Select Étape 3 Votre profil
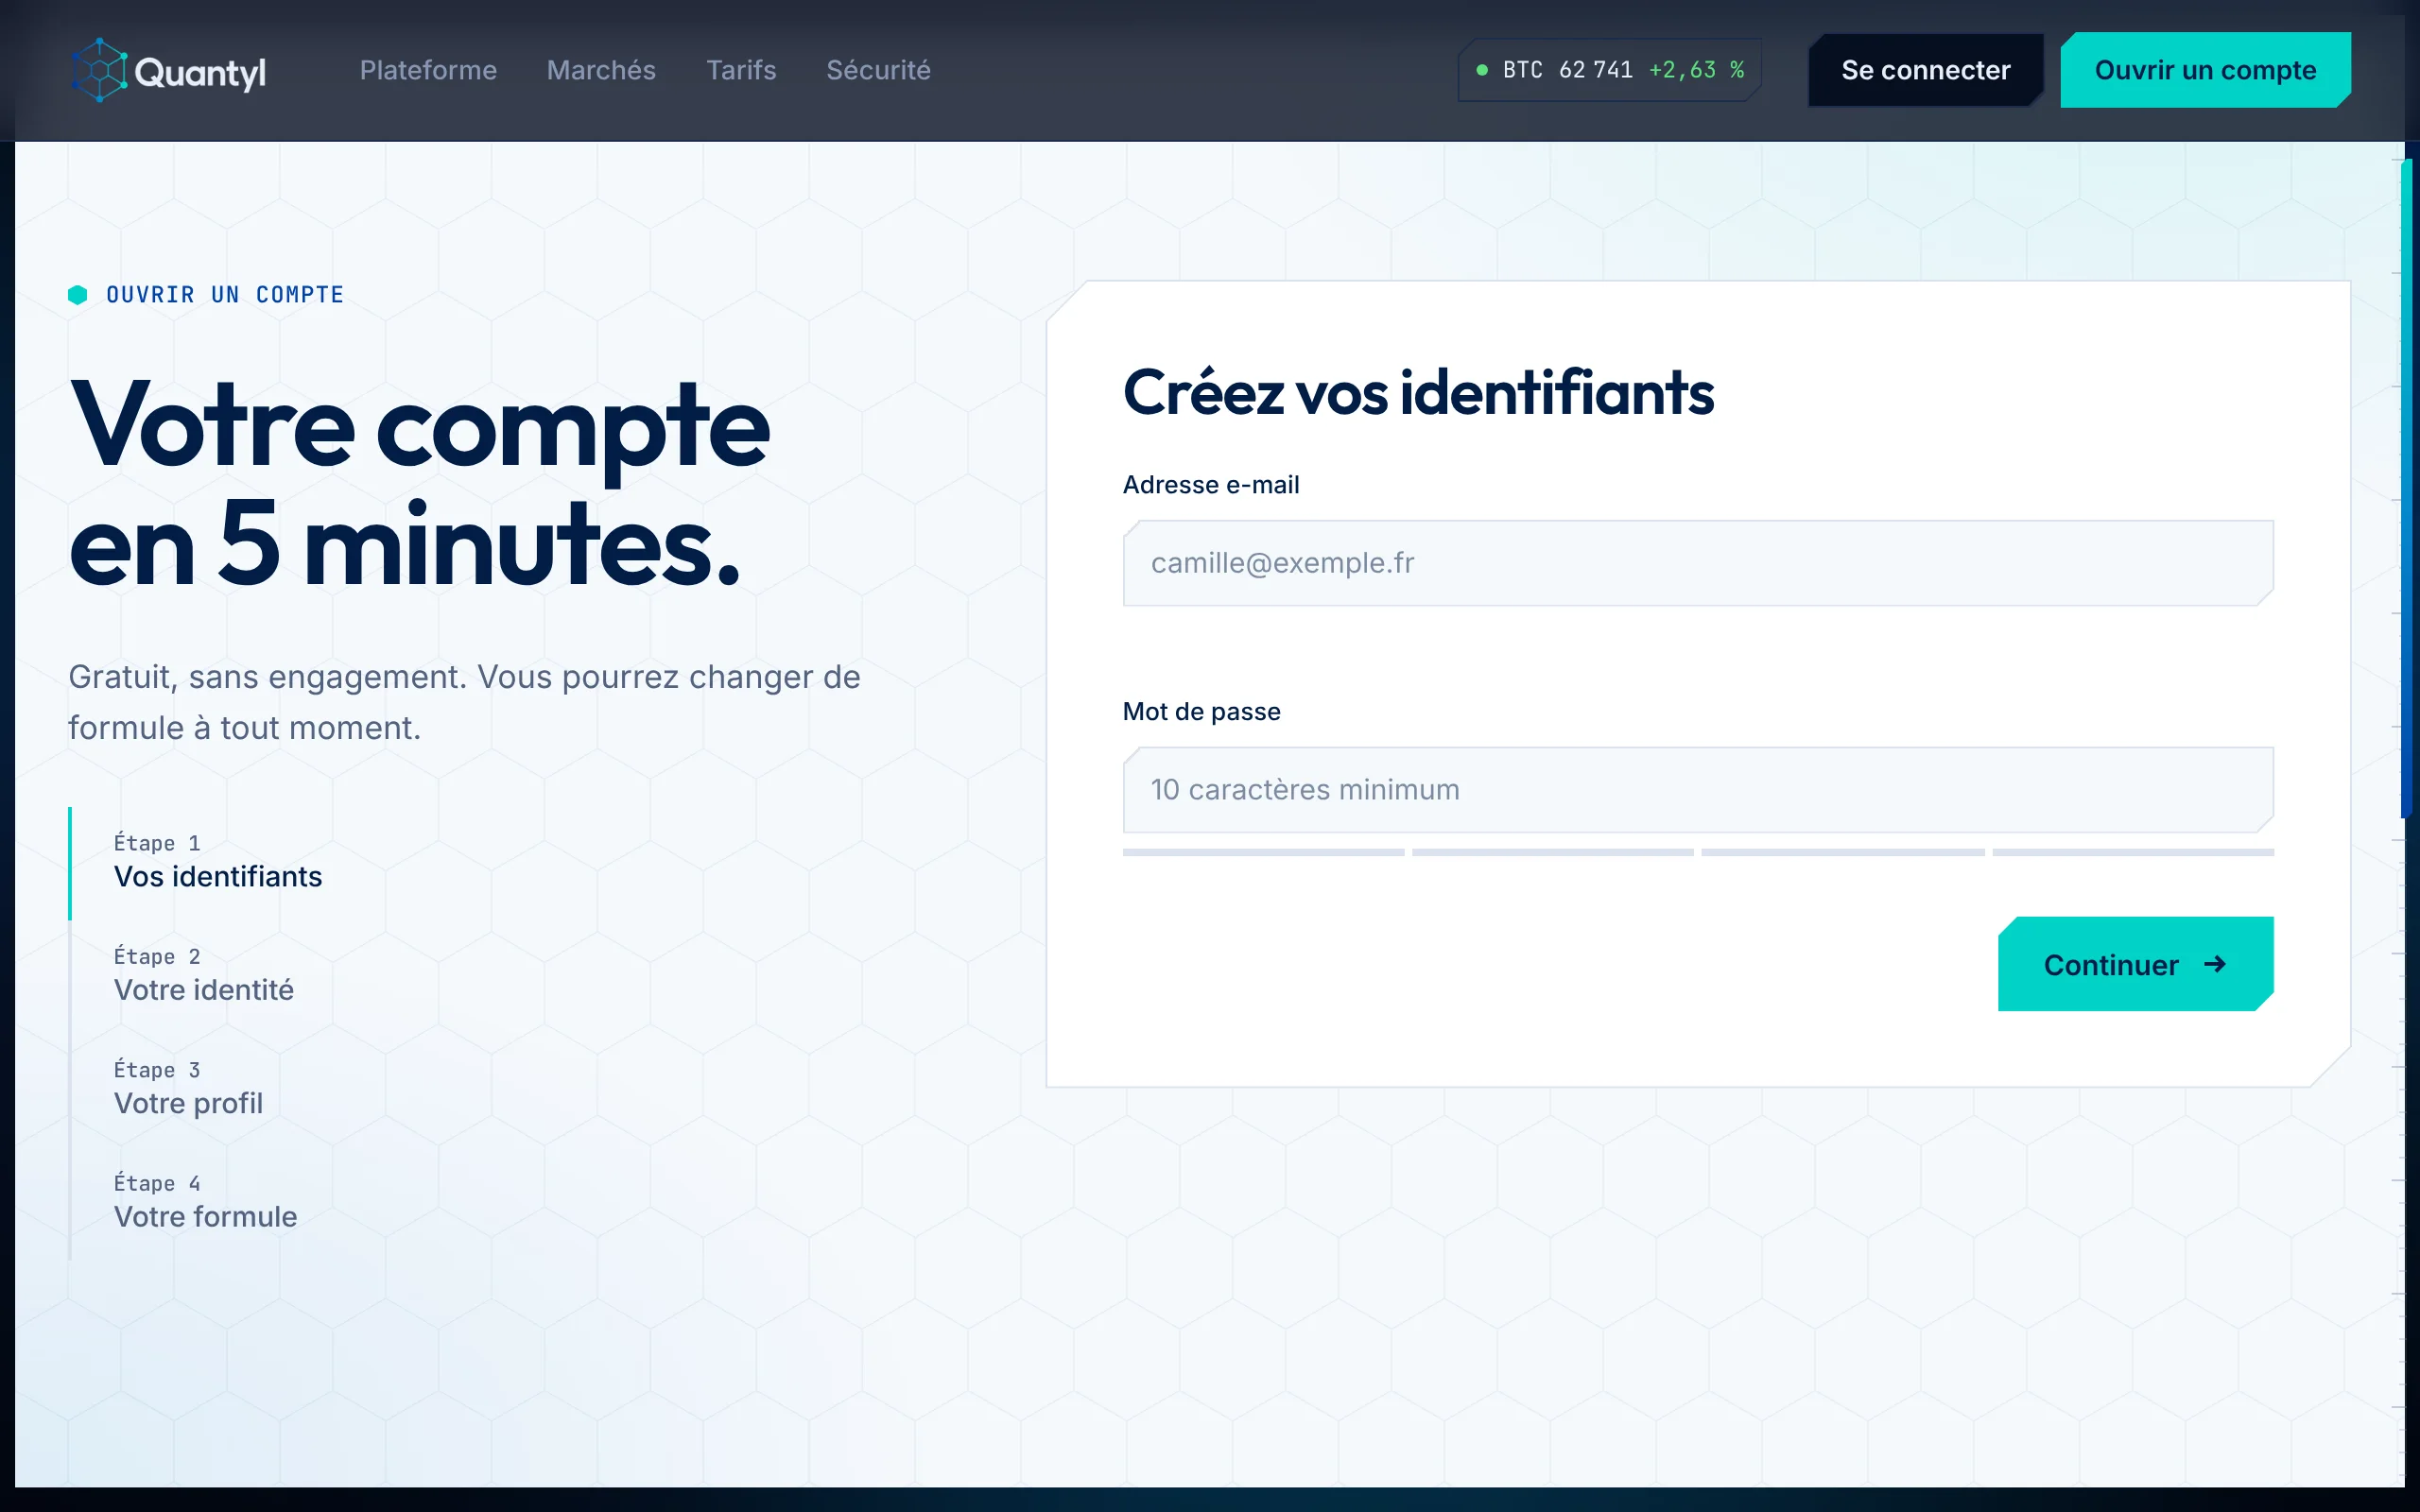The height and width of the screenshot is (1512, 2420). click(188, 1088)
